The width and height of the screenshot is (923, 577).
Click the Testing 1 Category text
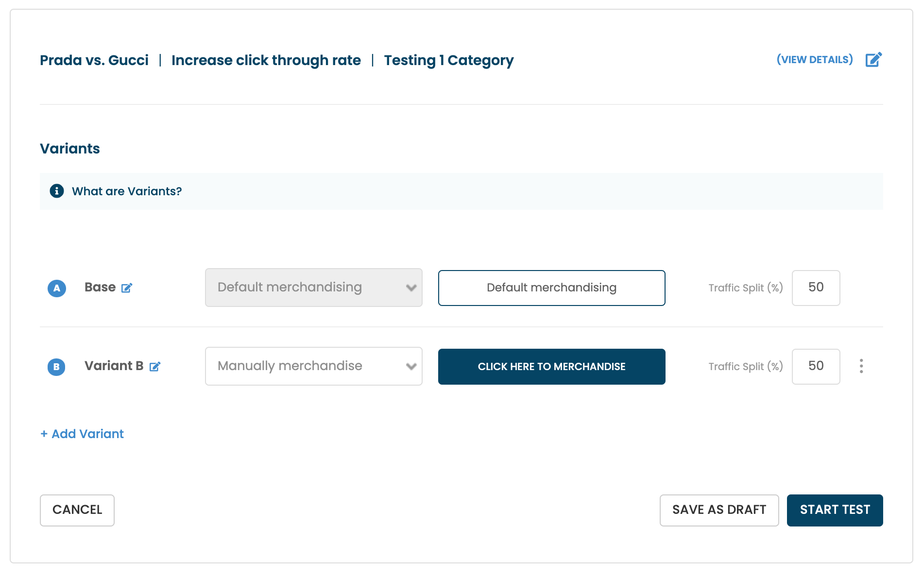tap(449, 60)
